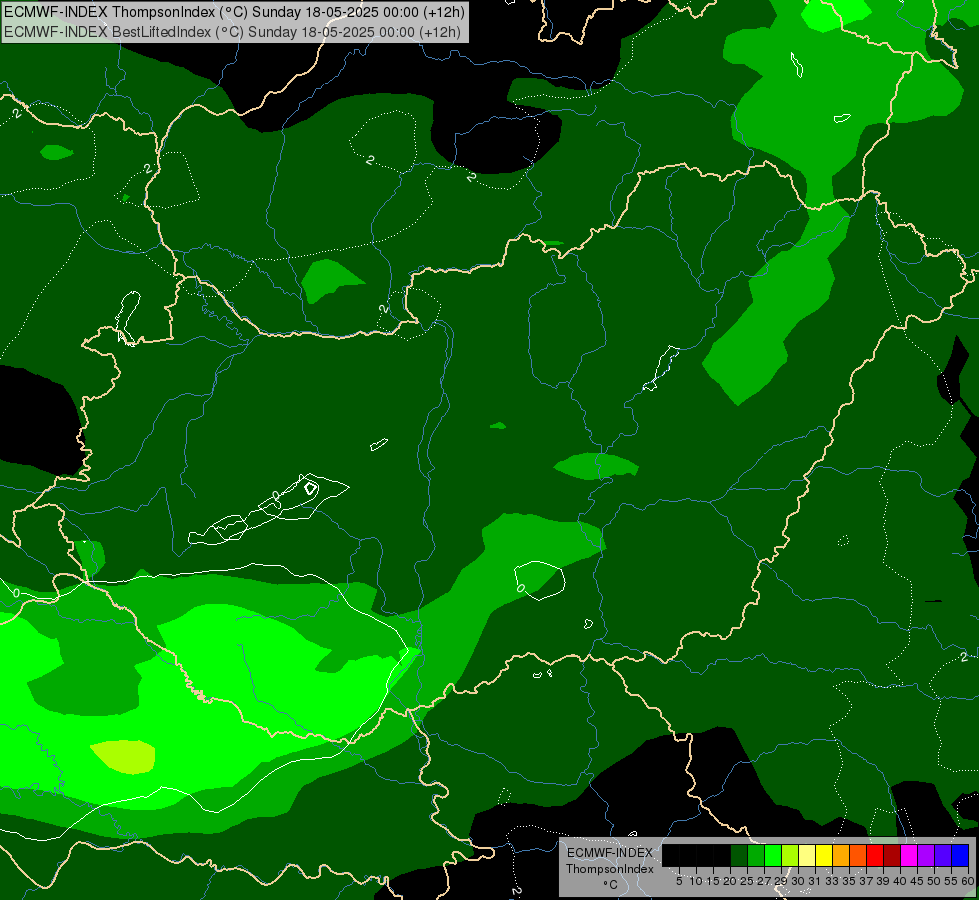Screen dimensions: 979x900
Task: Click the blue 55–60 legend swatch
Action: [x=960, y=856]
